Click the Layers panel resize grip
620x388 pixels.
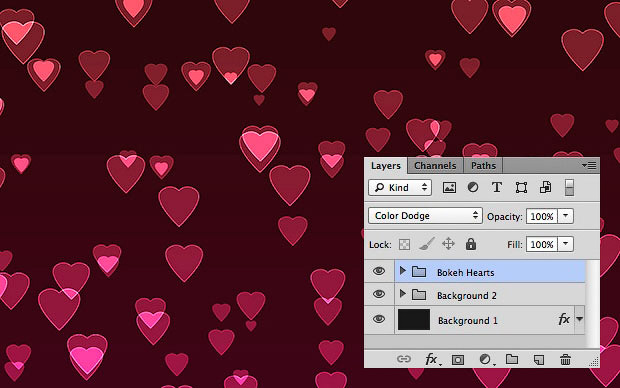tap(594, 362)
